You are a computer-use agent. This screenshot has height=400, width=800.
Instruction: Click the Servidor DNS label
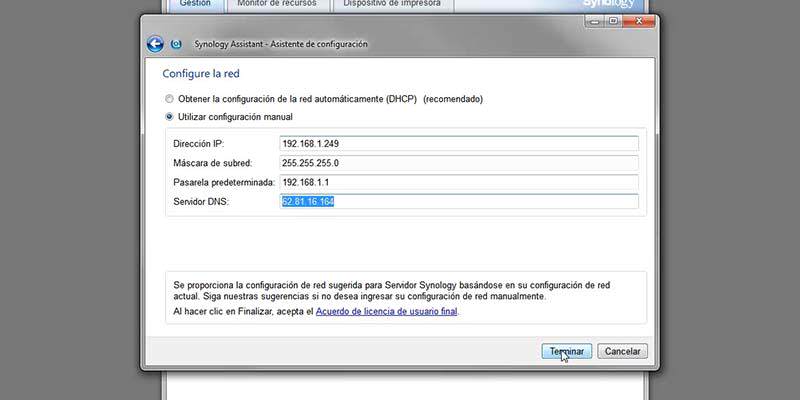201,202
